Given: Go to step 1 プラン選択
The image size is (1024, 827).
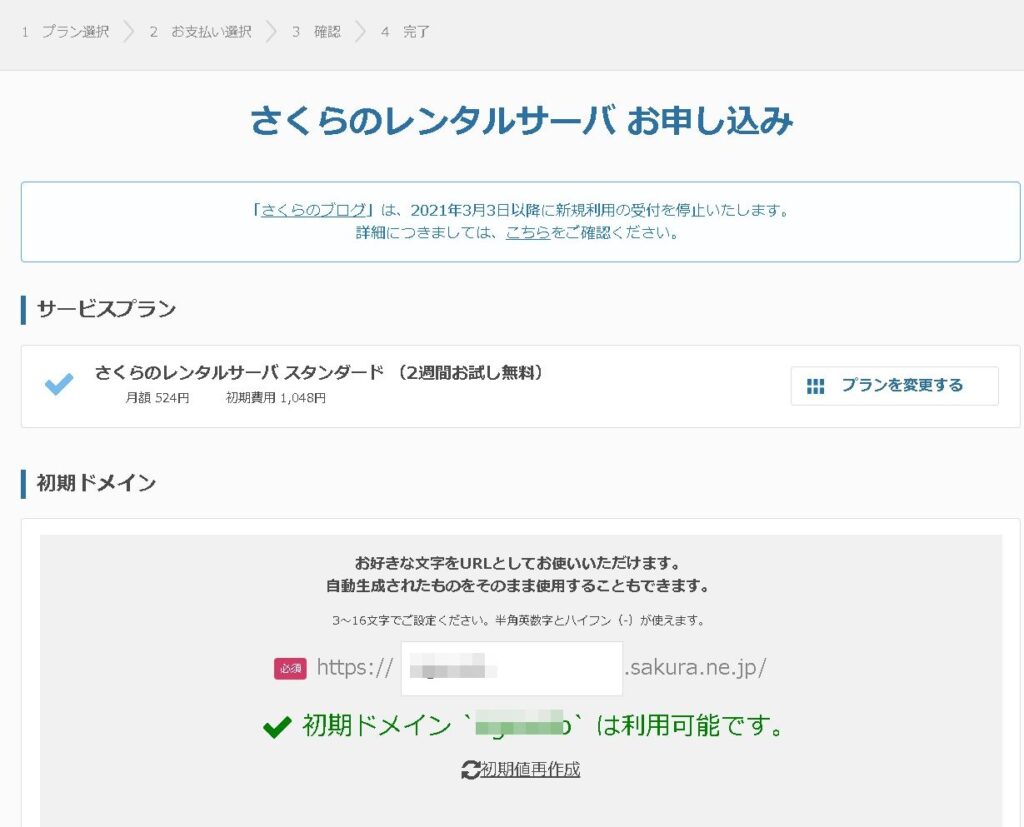Looking at the screenshot, I should (x=66, y=32).
